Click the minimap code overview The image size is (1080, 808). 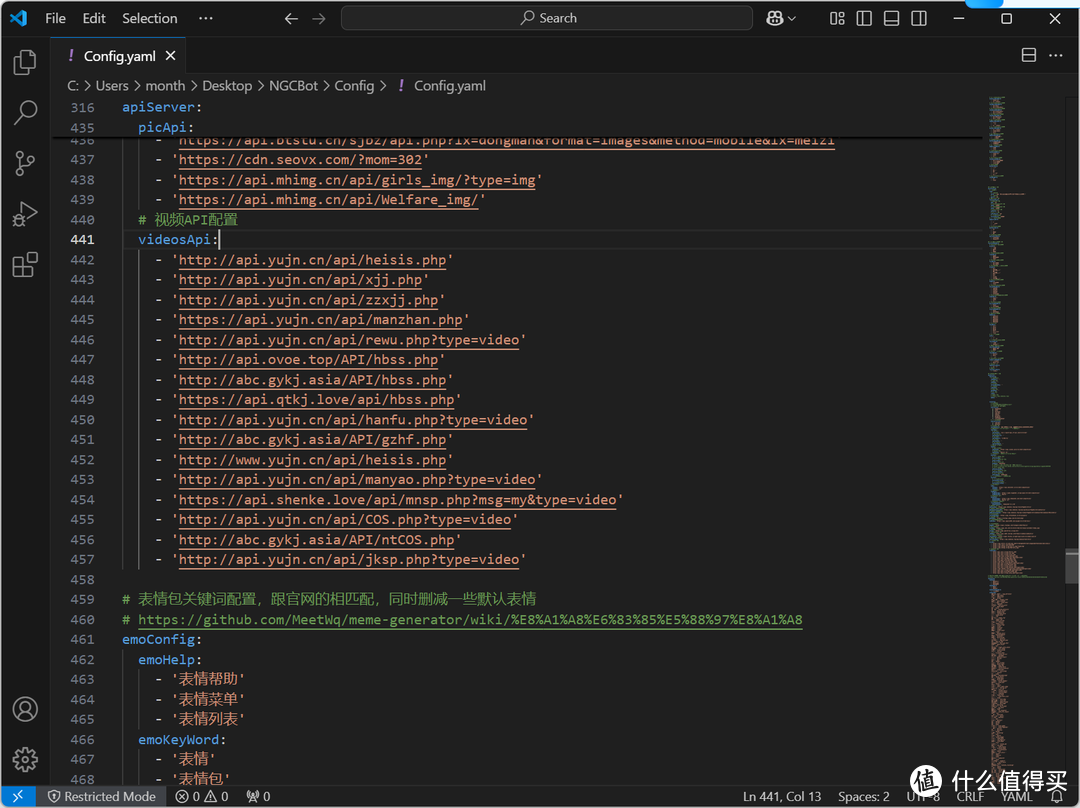coord(1024,441)
